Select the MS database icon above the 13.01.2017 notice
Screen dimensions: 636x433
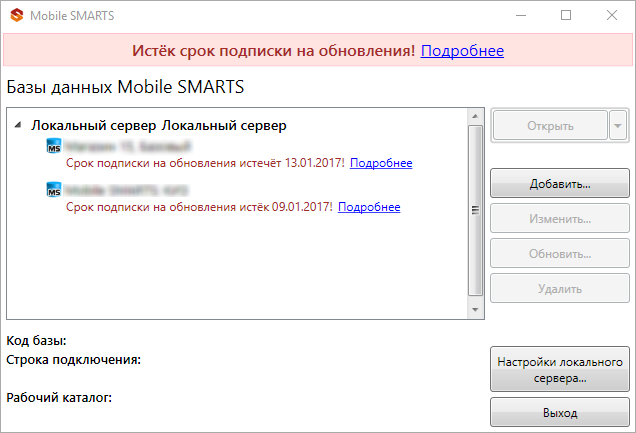[x=54, y=146]
